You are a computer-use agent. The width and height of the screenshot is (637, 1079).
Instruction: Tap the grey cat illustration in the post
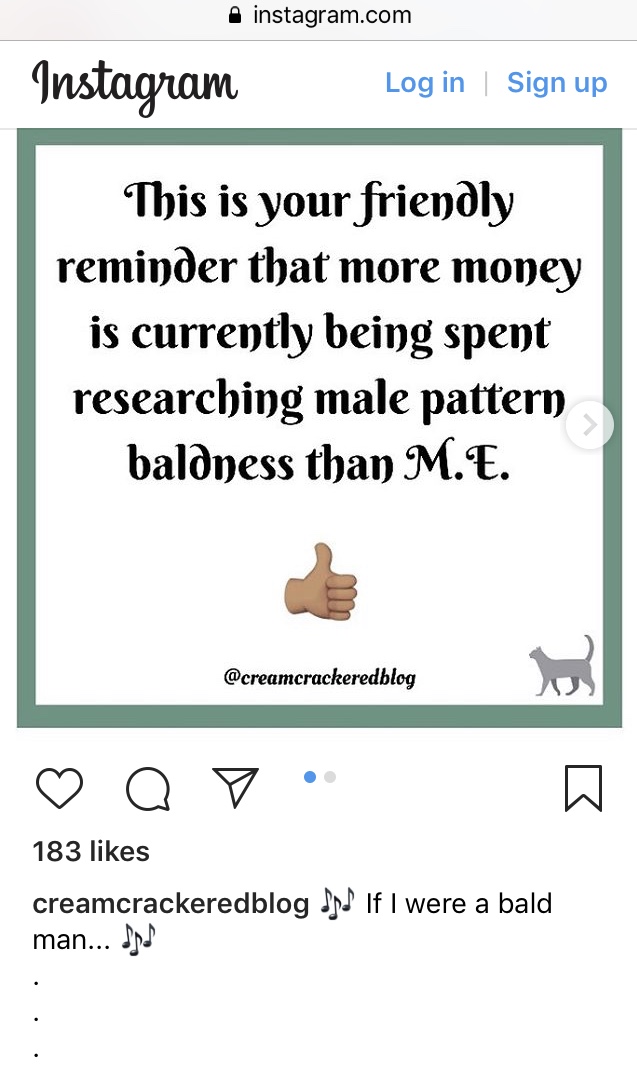[563, 666]
